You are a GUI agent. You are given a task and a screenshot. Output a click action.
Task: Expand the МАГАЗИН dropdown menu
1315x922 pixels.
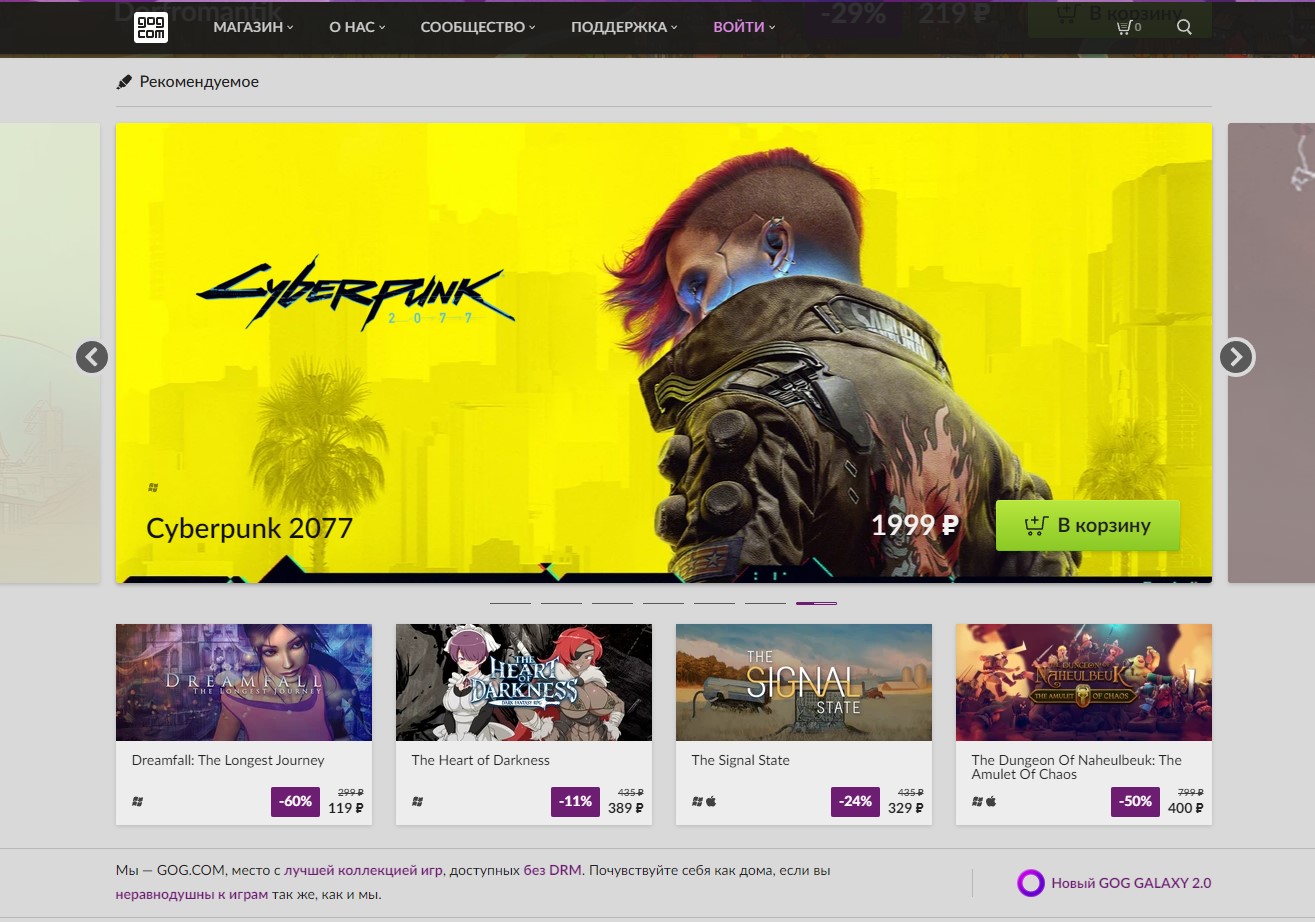tap(253, 27)
